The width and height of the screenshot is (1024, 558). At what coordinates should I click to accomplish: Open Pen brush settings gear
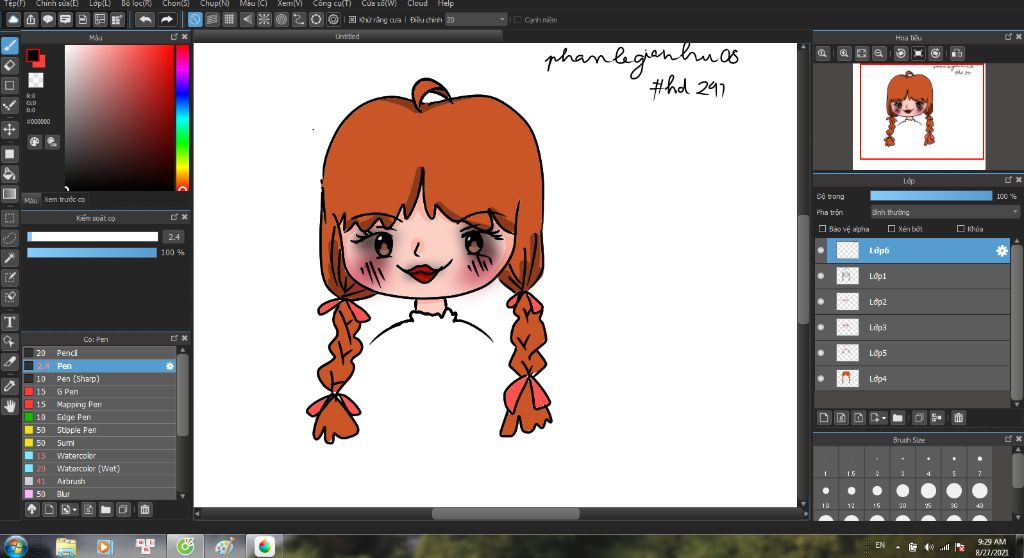170,366
